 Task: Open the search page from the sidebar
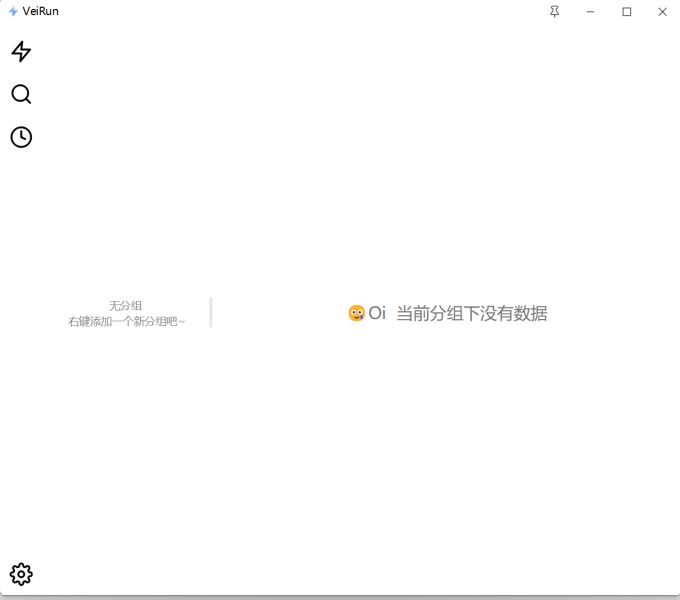[x=21, y=94]
